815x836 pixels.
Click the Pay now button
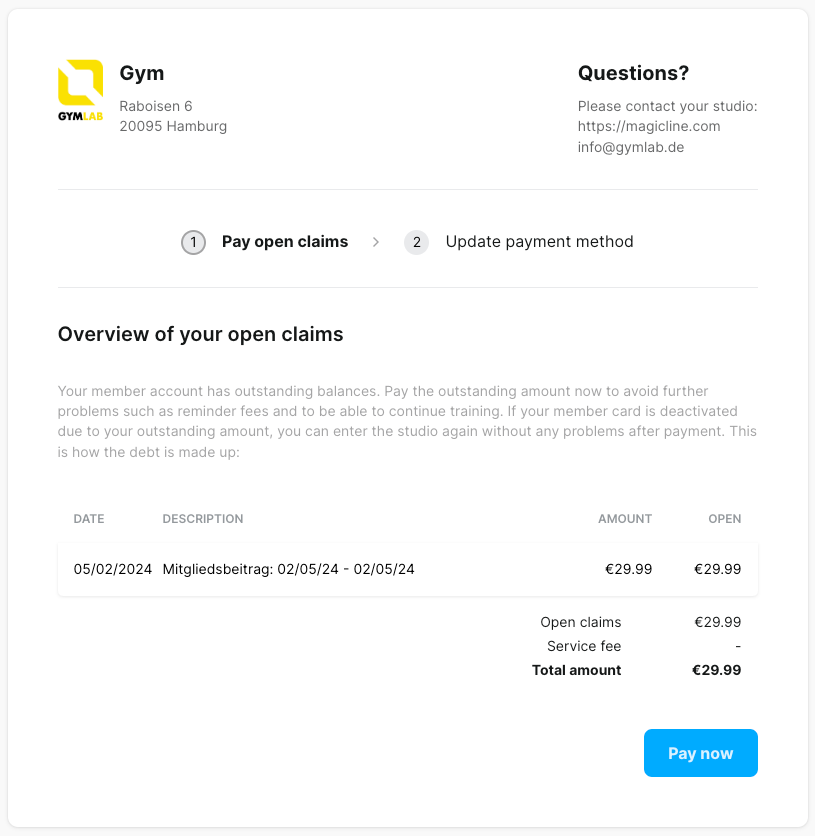(x=700, y=753)
